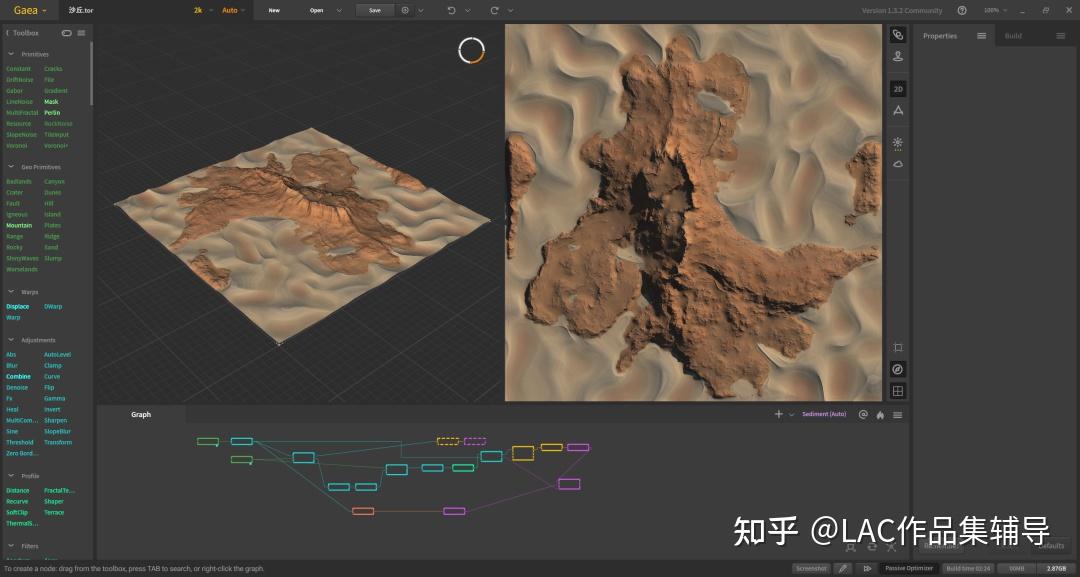Click the 2.87GB memory indicator
The height and width of the screenshot is (577, 1080).
(1056, 568)
